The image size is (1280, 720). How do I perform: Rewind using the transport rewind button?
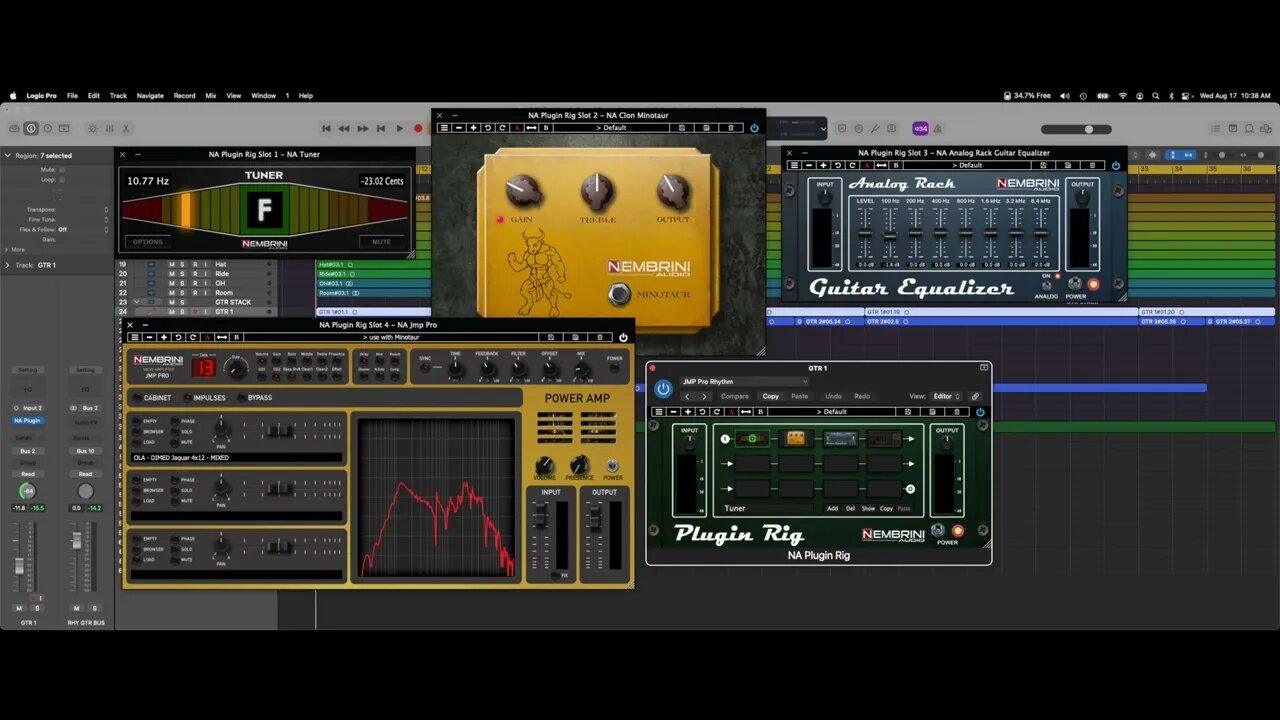pyautogui.click(x=344, y=128)
